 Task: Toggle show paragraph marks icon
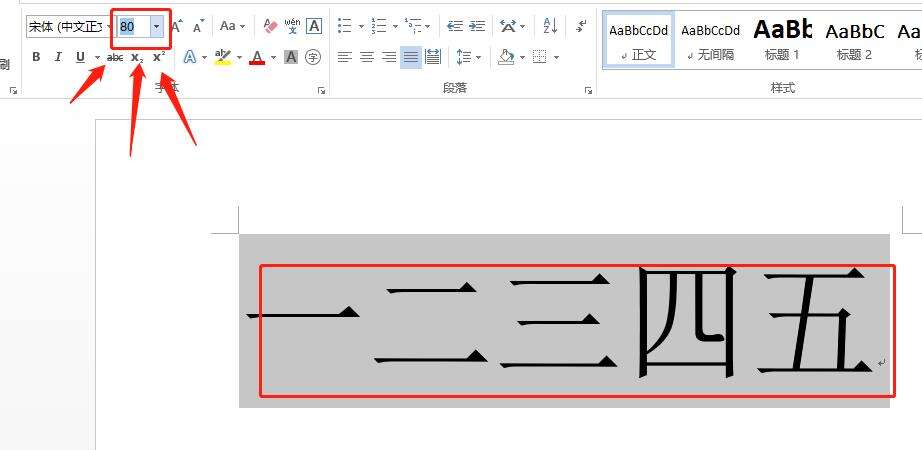tap(582, 26)
